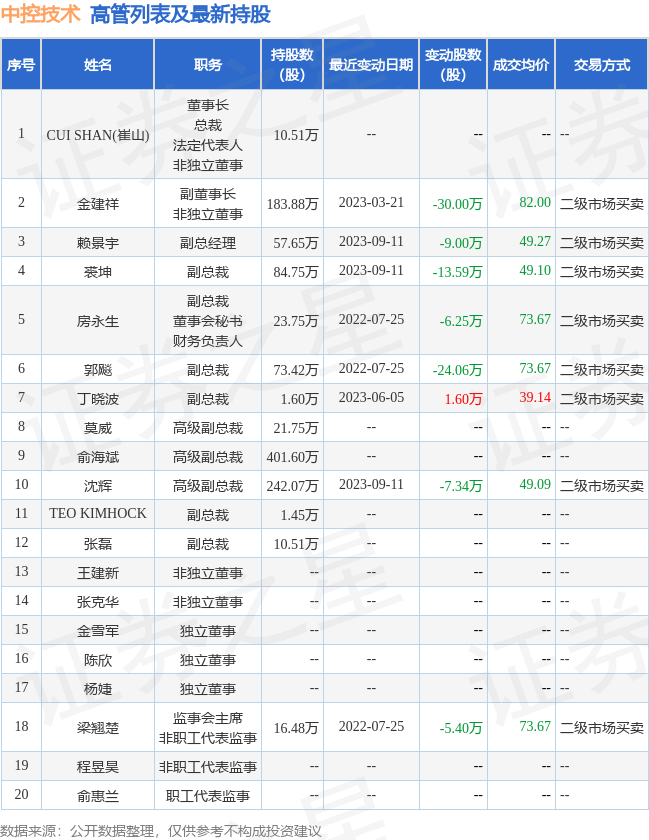Click the 职工代表监事 position for 俞惠兰
The height and width of the screenshot is (840, 649).
point(208,796)
